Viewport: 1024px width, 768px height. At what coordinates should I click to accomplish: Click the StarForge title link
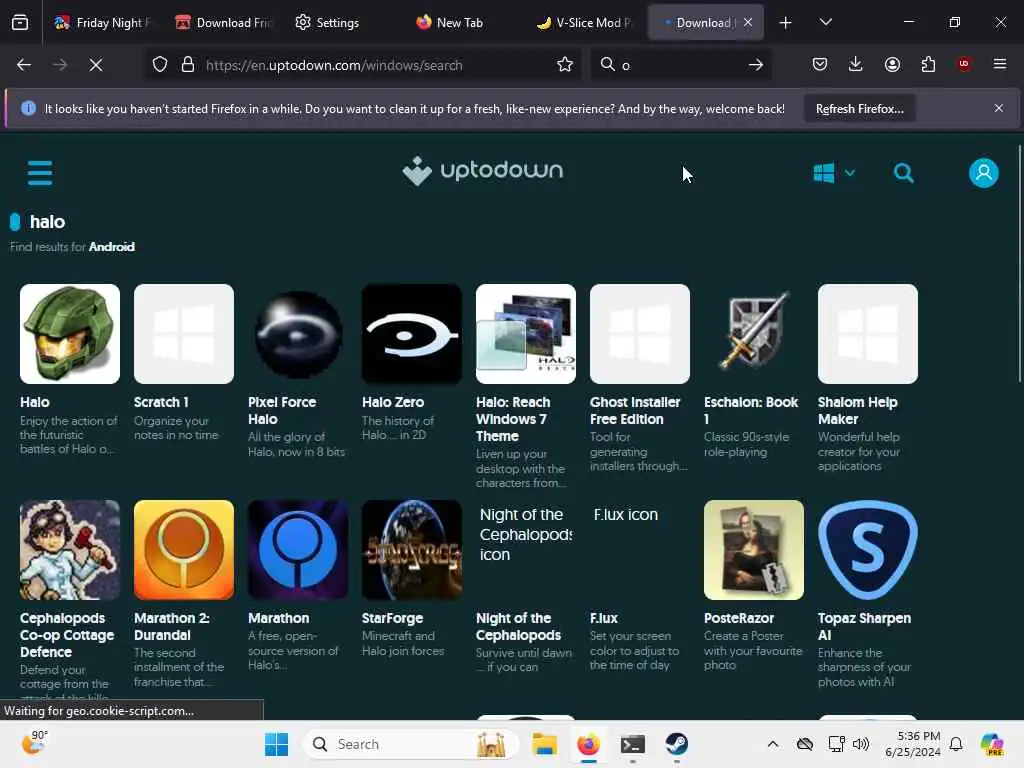392,618
